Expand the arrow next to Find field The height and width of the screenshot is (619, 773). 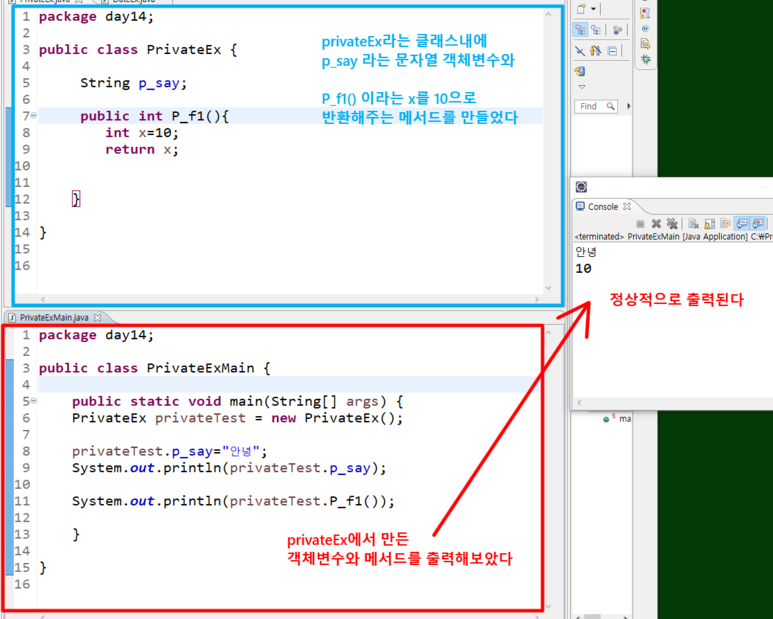(x=628, y=106)
